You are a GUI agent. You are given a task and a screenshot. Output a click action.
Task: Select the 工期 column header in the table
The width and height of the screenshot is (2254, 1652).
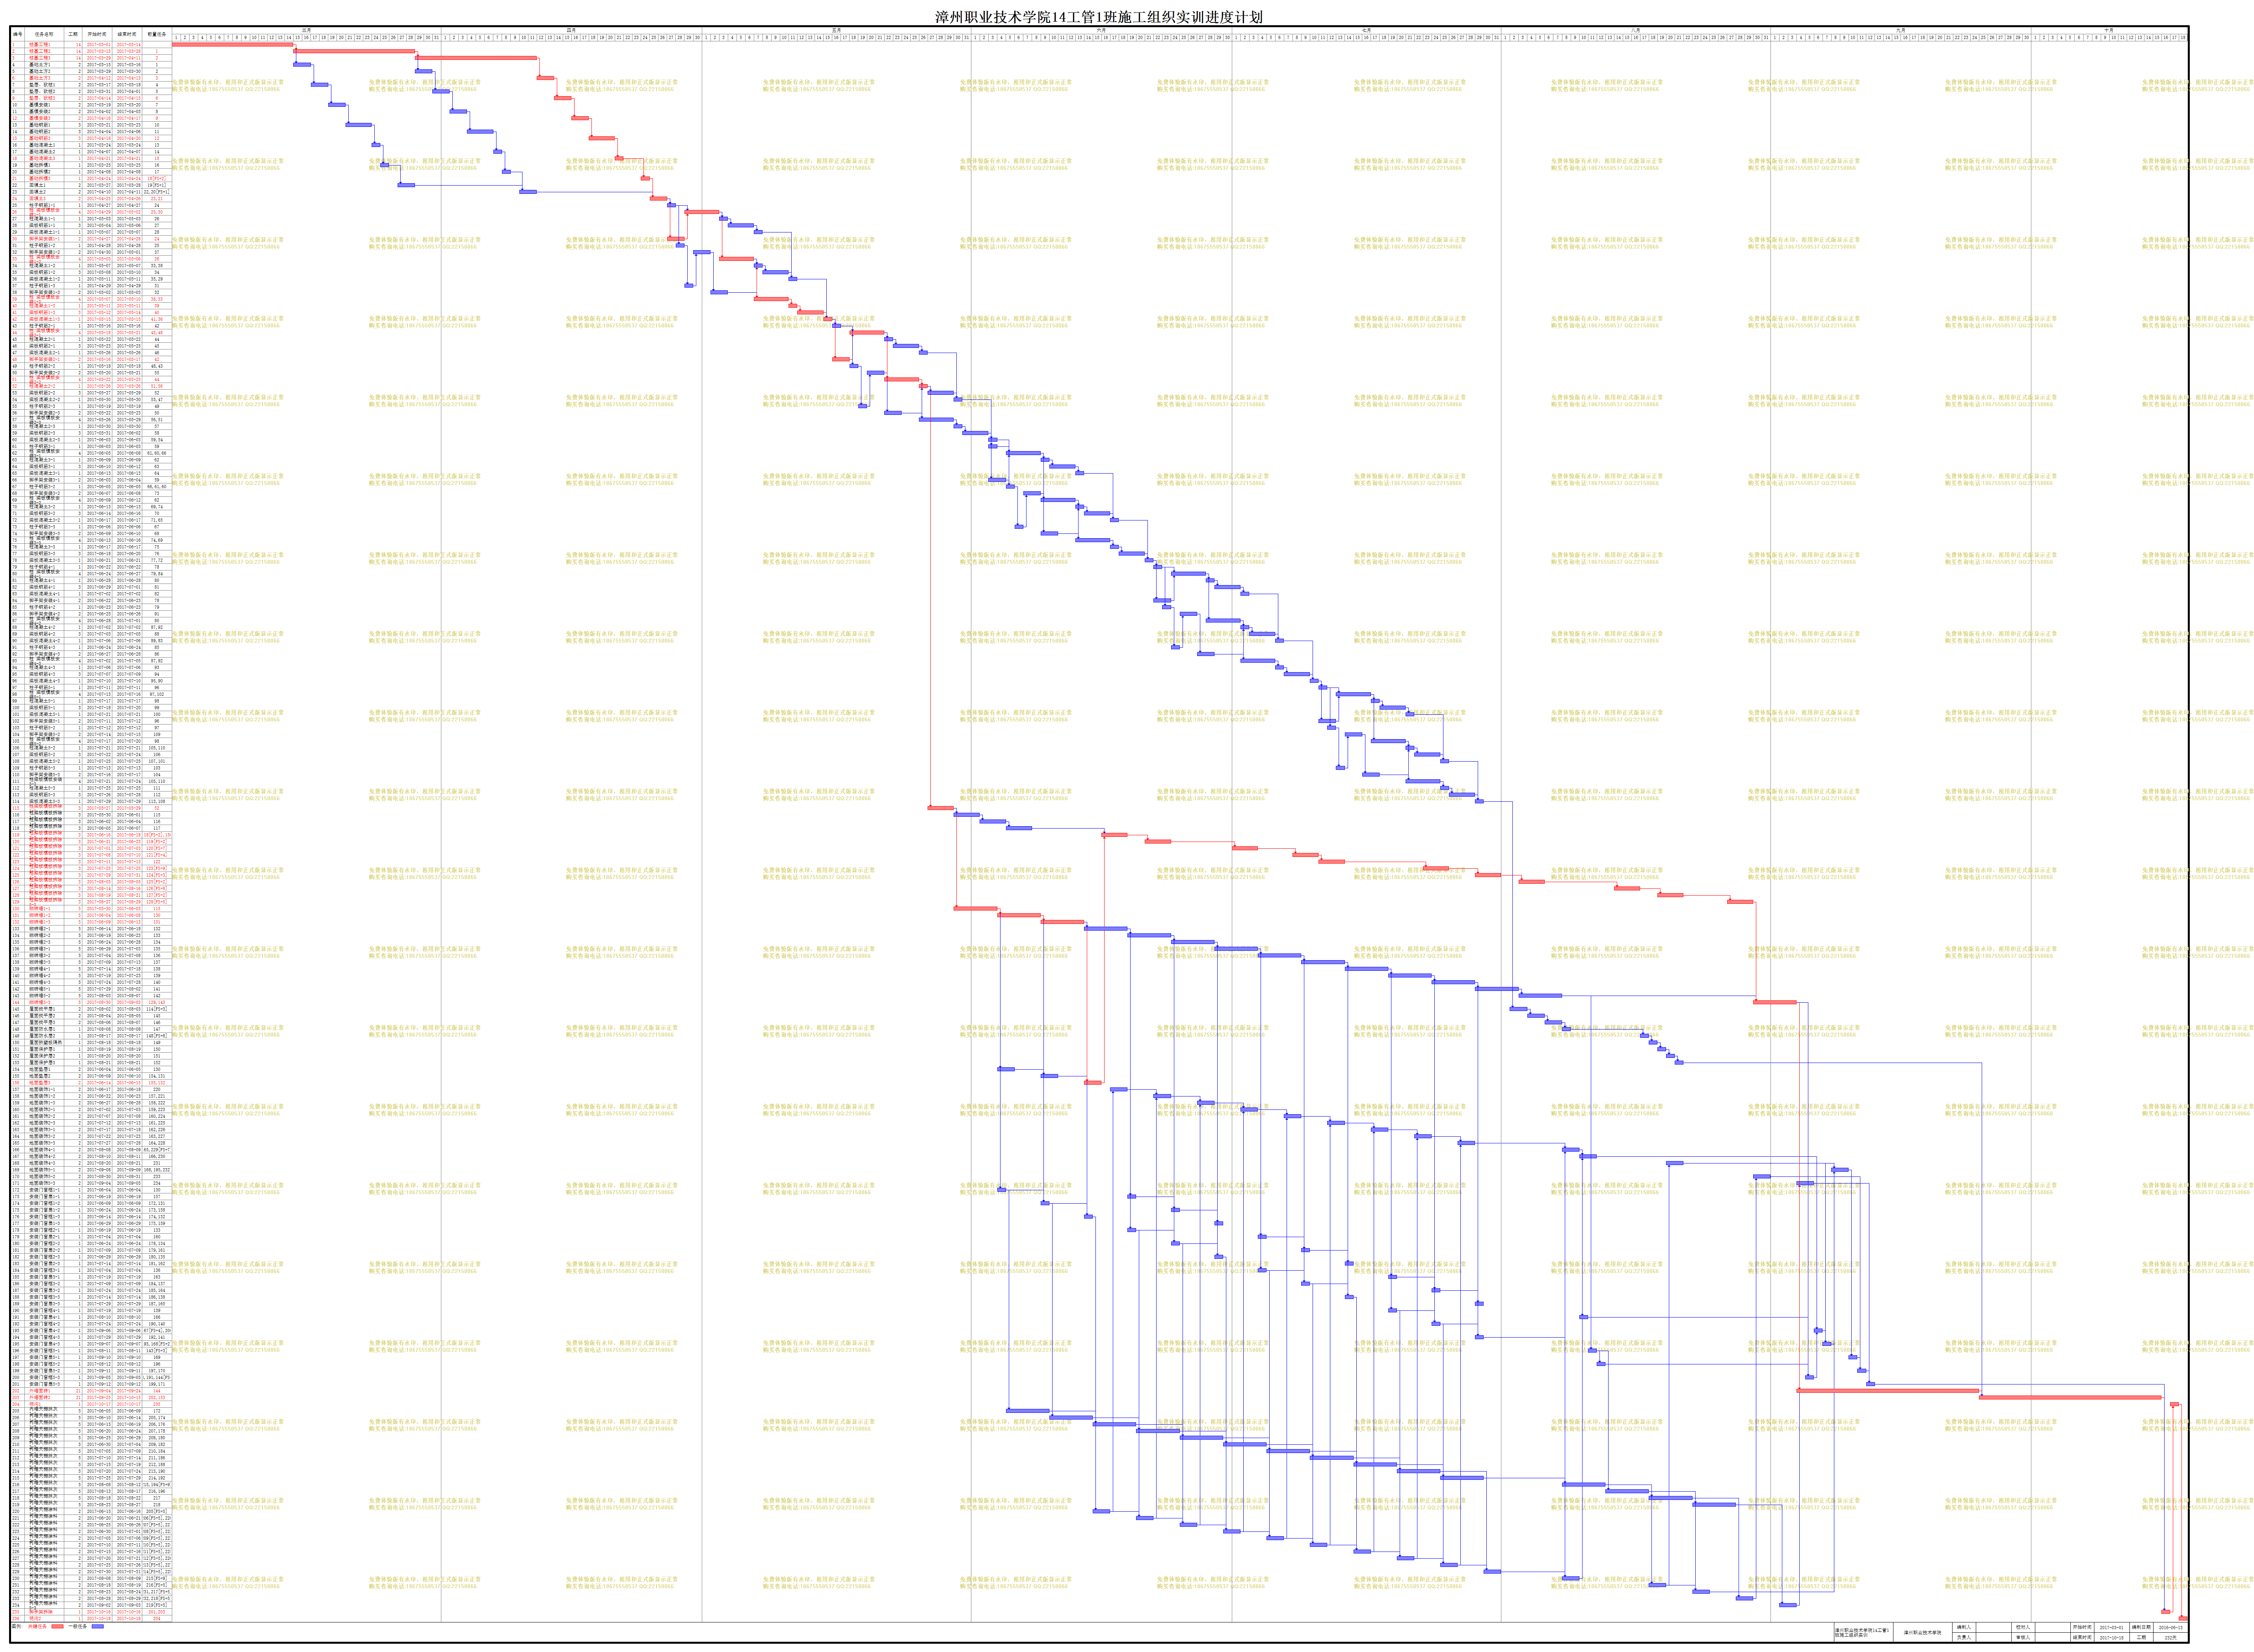pyautogui.click(x=73, y=34)
